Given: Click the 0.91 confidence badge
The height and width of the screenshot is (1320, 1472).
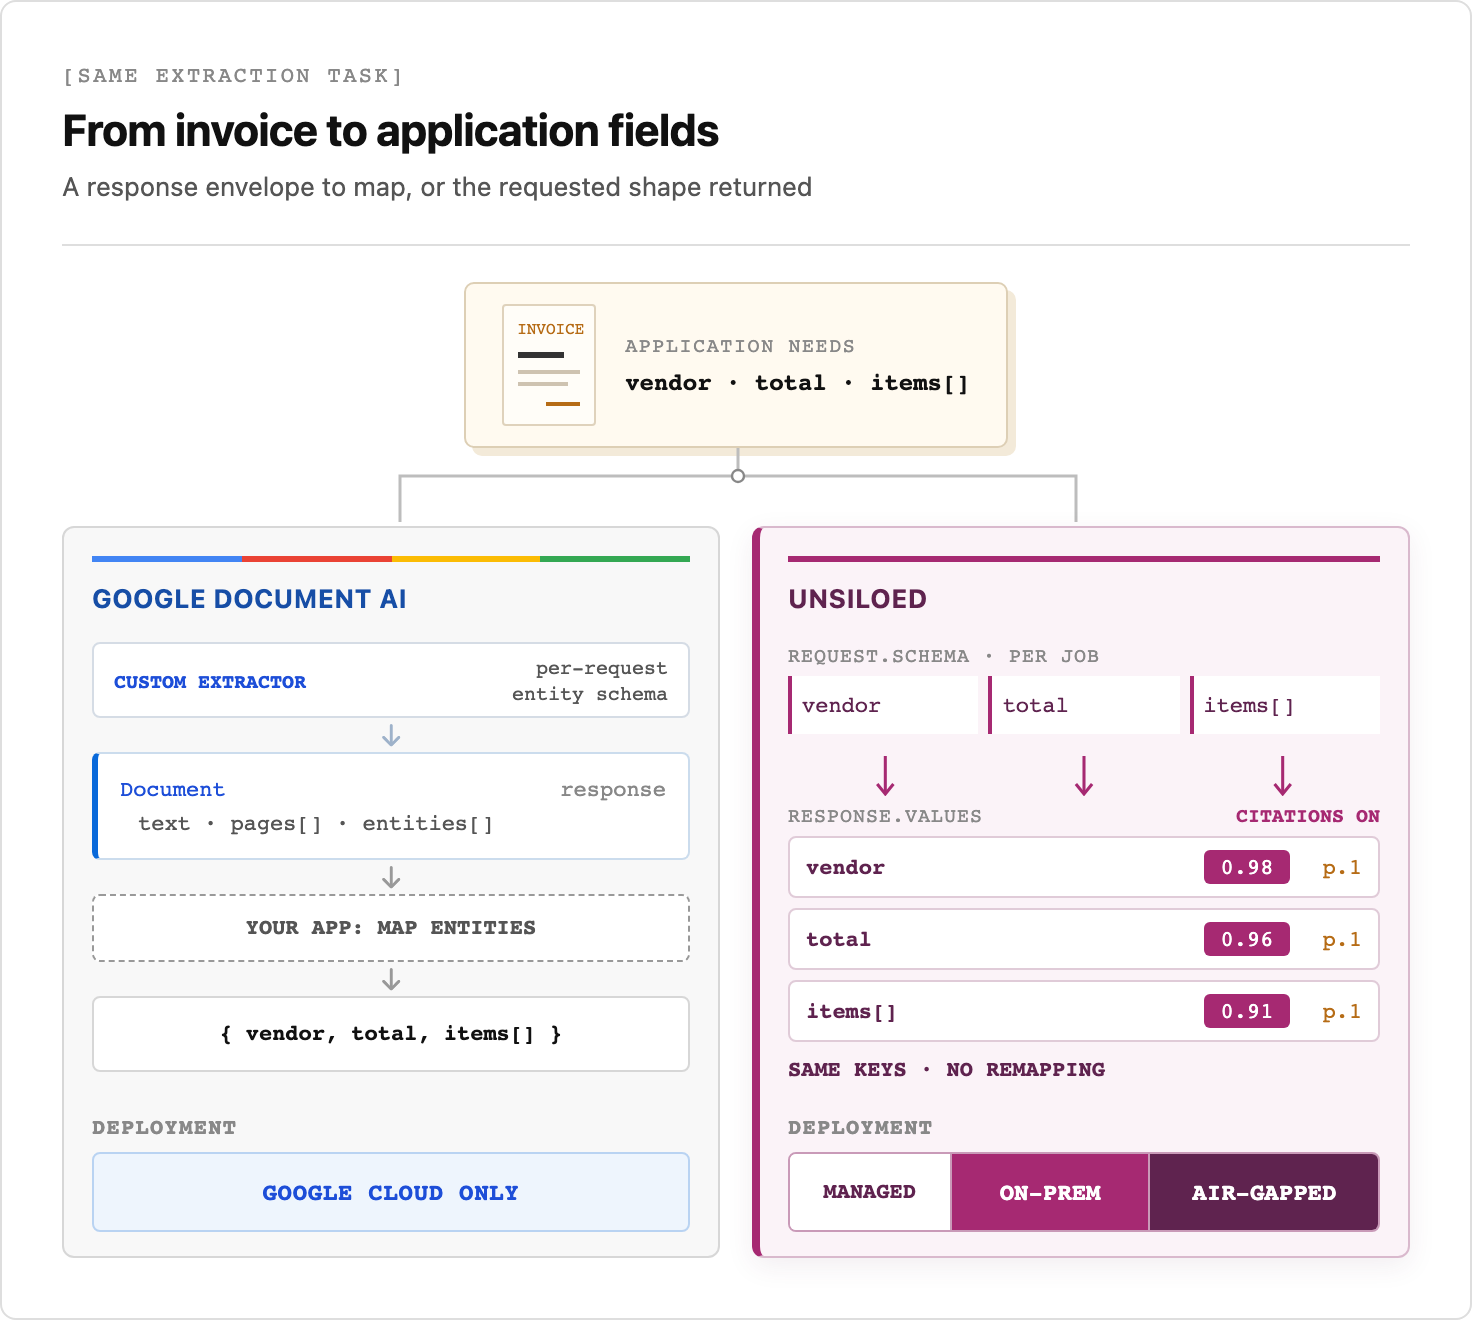Looking at the screenshot, I should click(1247, 1011).
